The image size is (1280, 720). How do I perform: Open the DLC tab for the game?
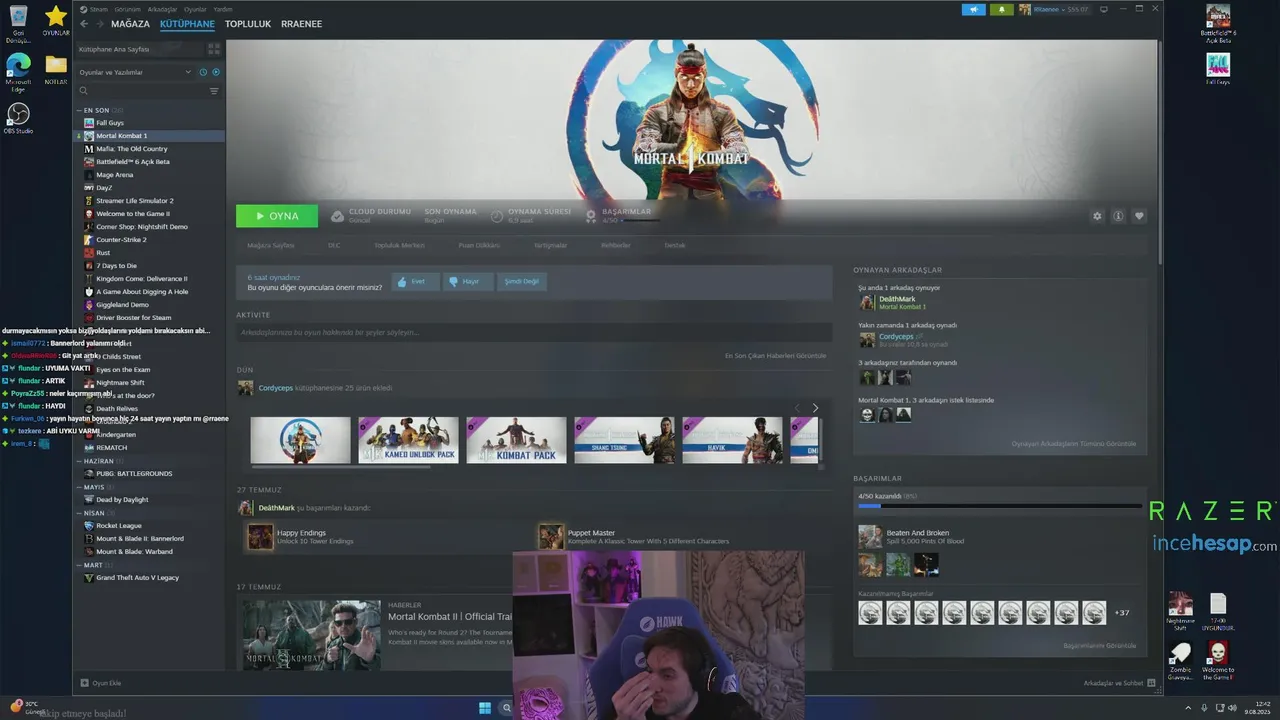(334, 245)
